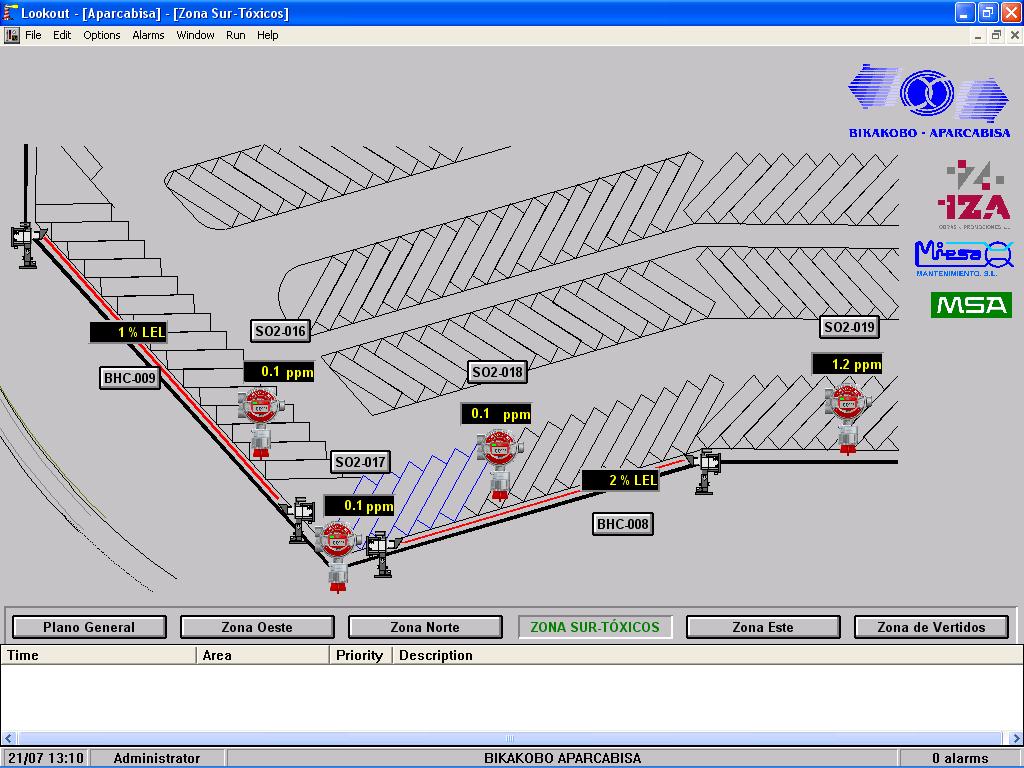This screenshot has height=768, width=1024.
Task: Click the Administrator status bar entry
Action: [x=157, y=758]
